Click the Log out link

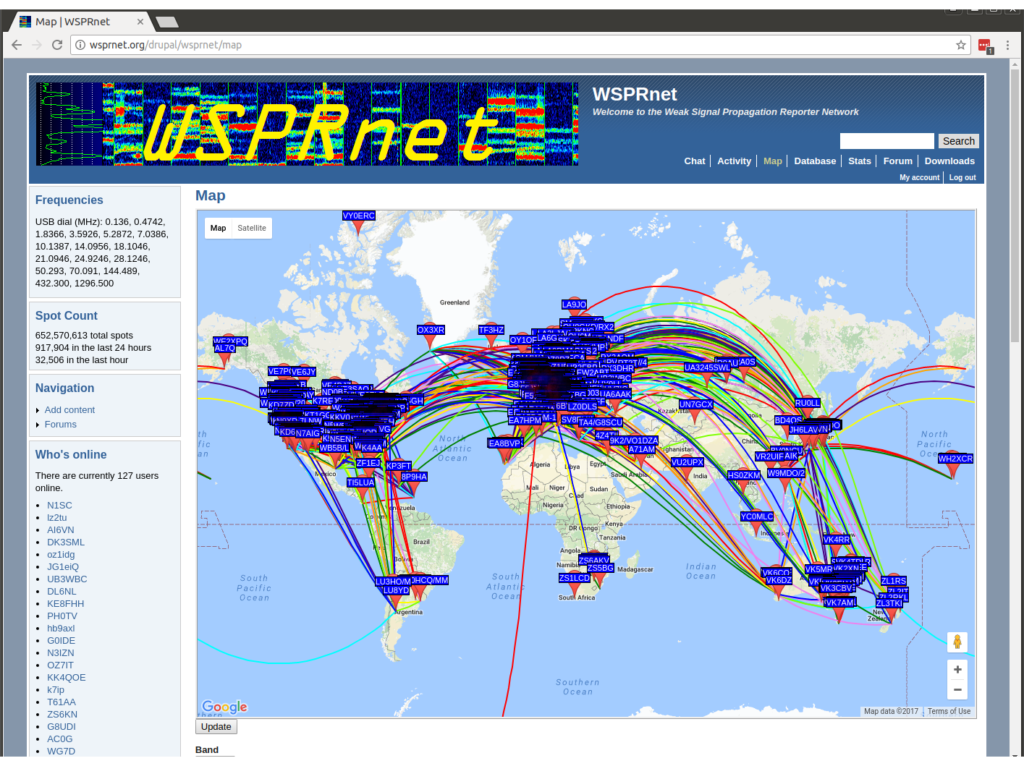[x=962, y=178]
